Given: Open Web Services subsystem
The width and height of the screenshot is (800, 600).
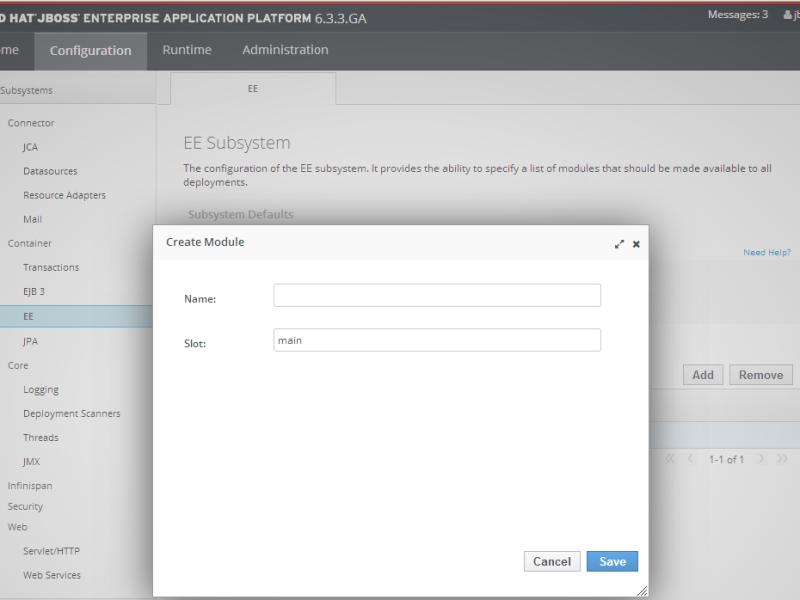Looking at the screenshot, I should (52, 575).
